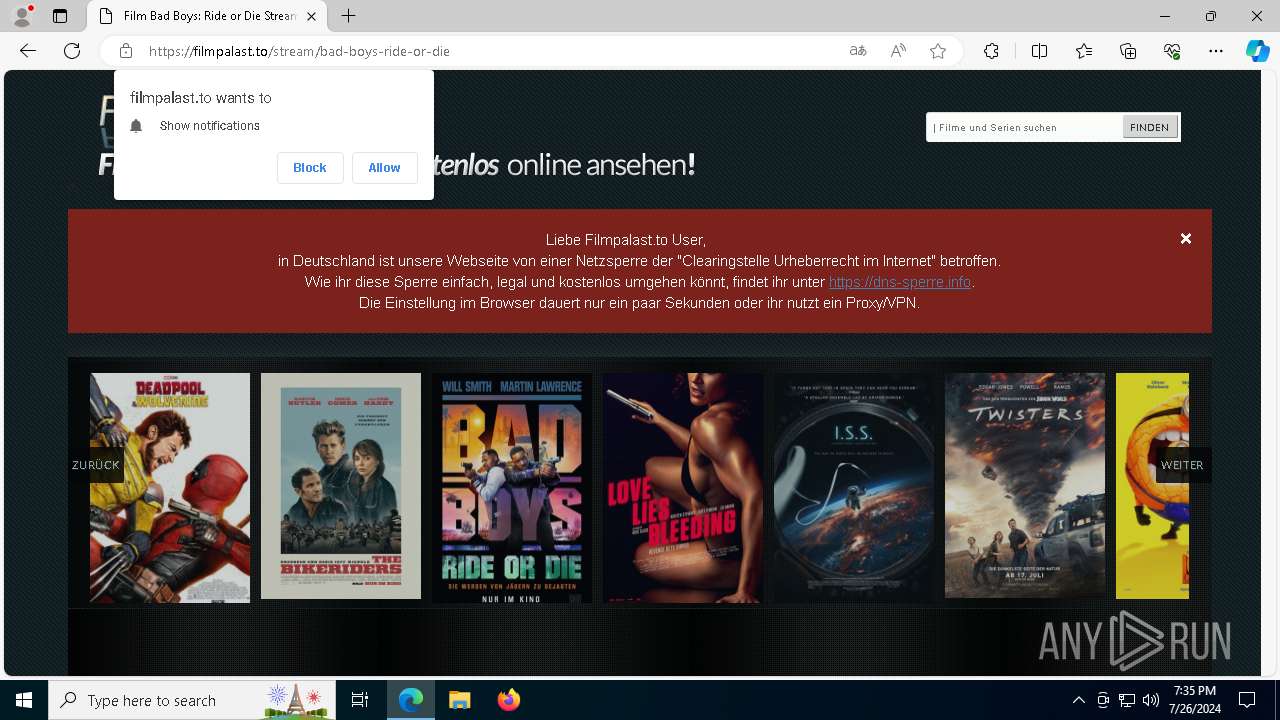Refresh the current page
1280x720 pixels.
point(72,51)
